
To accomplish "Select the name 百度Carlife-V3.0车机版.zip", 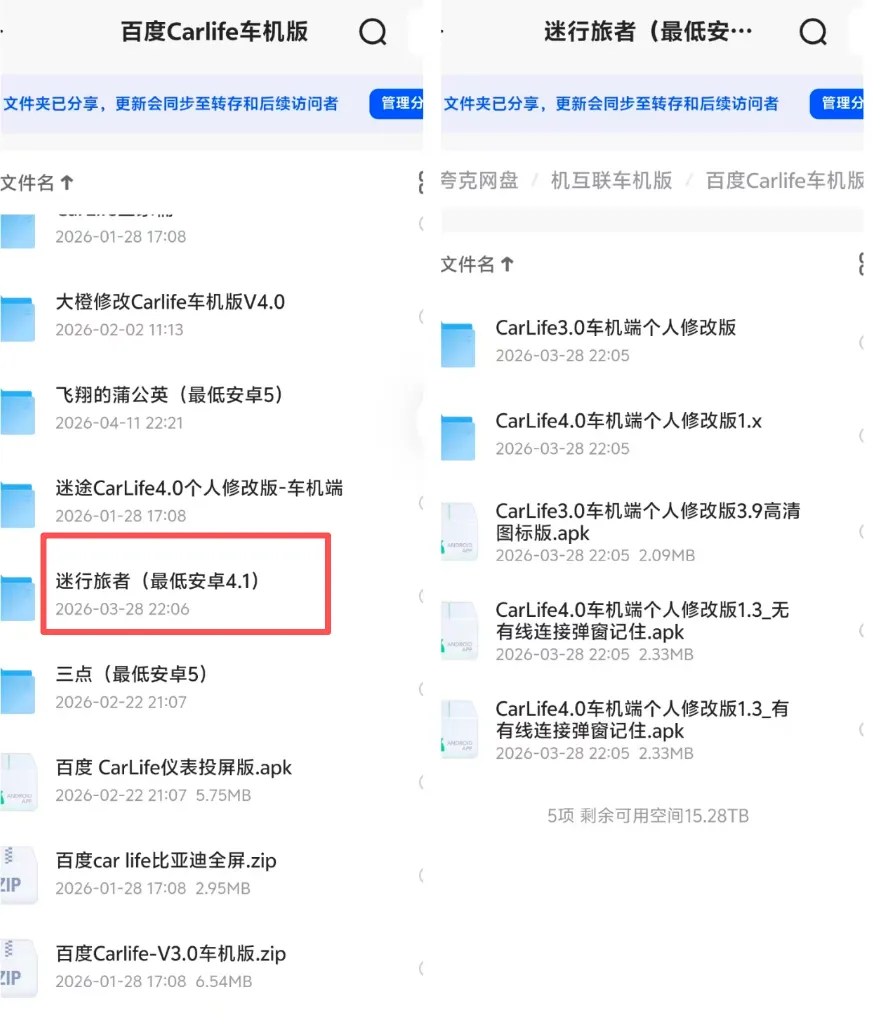I will point(170,954).
